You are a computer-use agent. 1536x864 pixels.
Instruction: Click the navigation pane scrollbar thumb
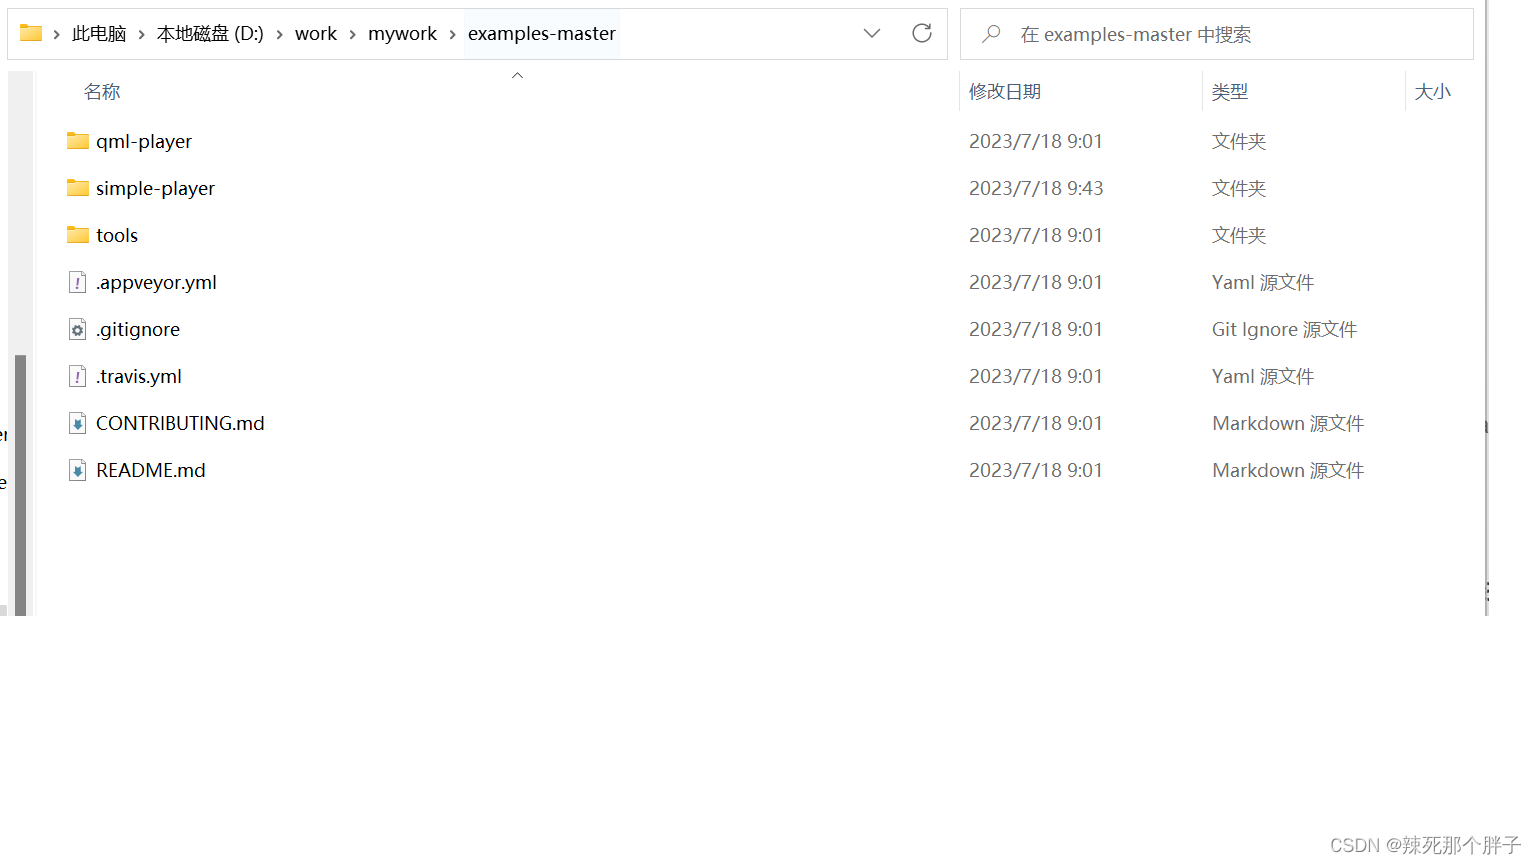20,485
